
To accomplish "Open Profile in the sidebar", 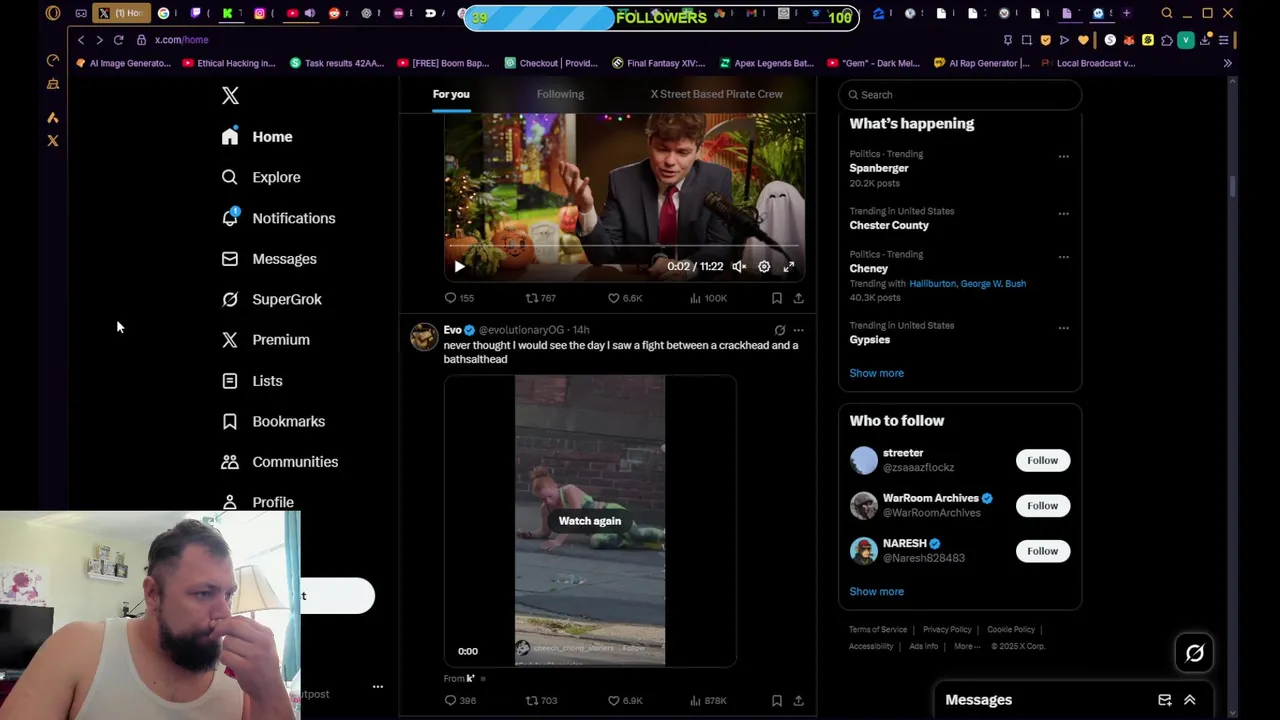I will [258, 502].
